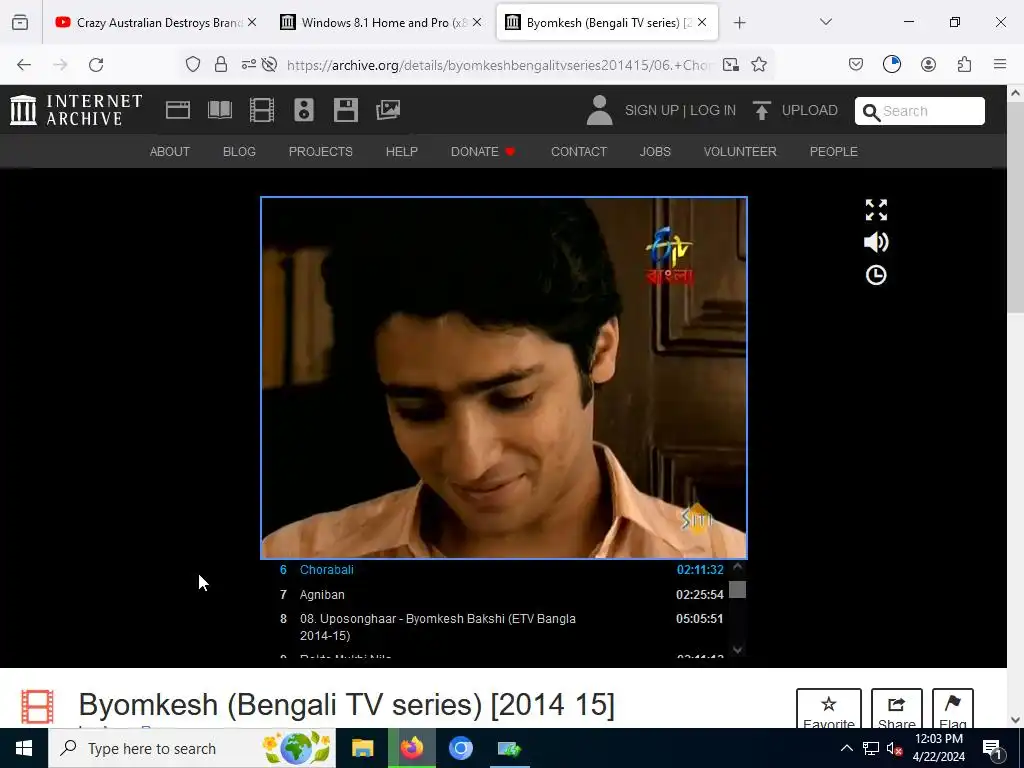Click the playlist scrollbar down arrow
Screen dimensions: 1024x768
coord(737,649)
